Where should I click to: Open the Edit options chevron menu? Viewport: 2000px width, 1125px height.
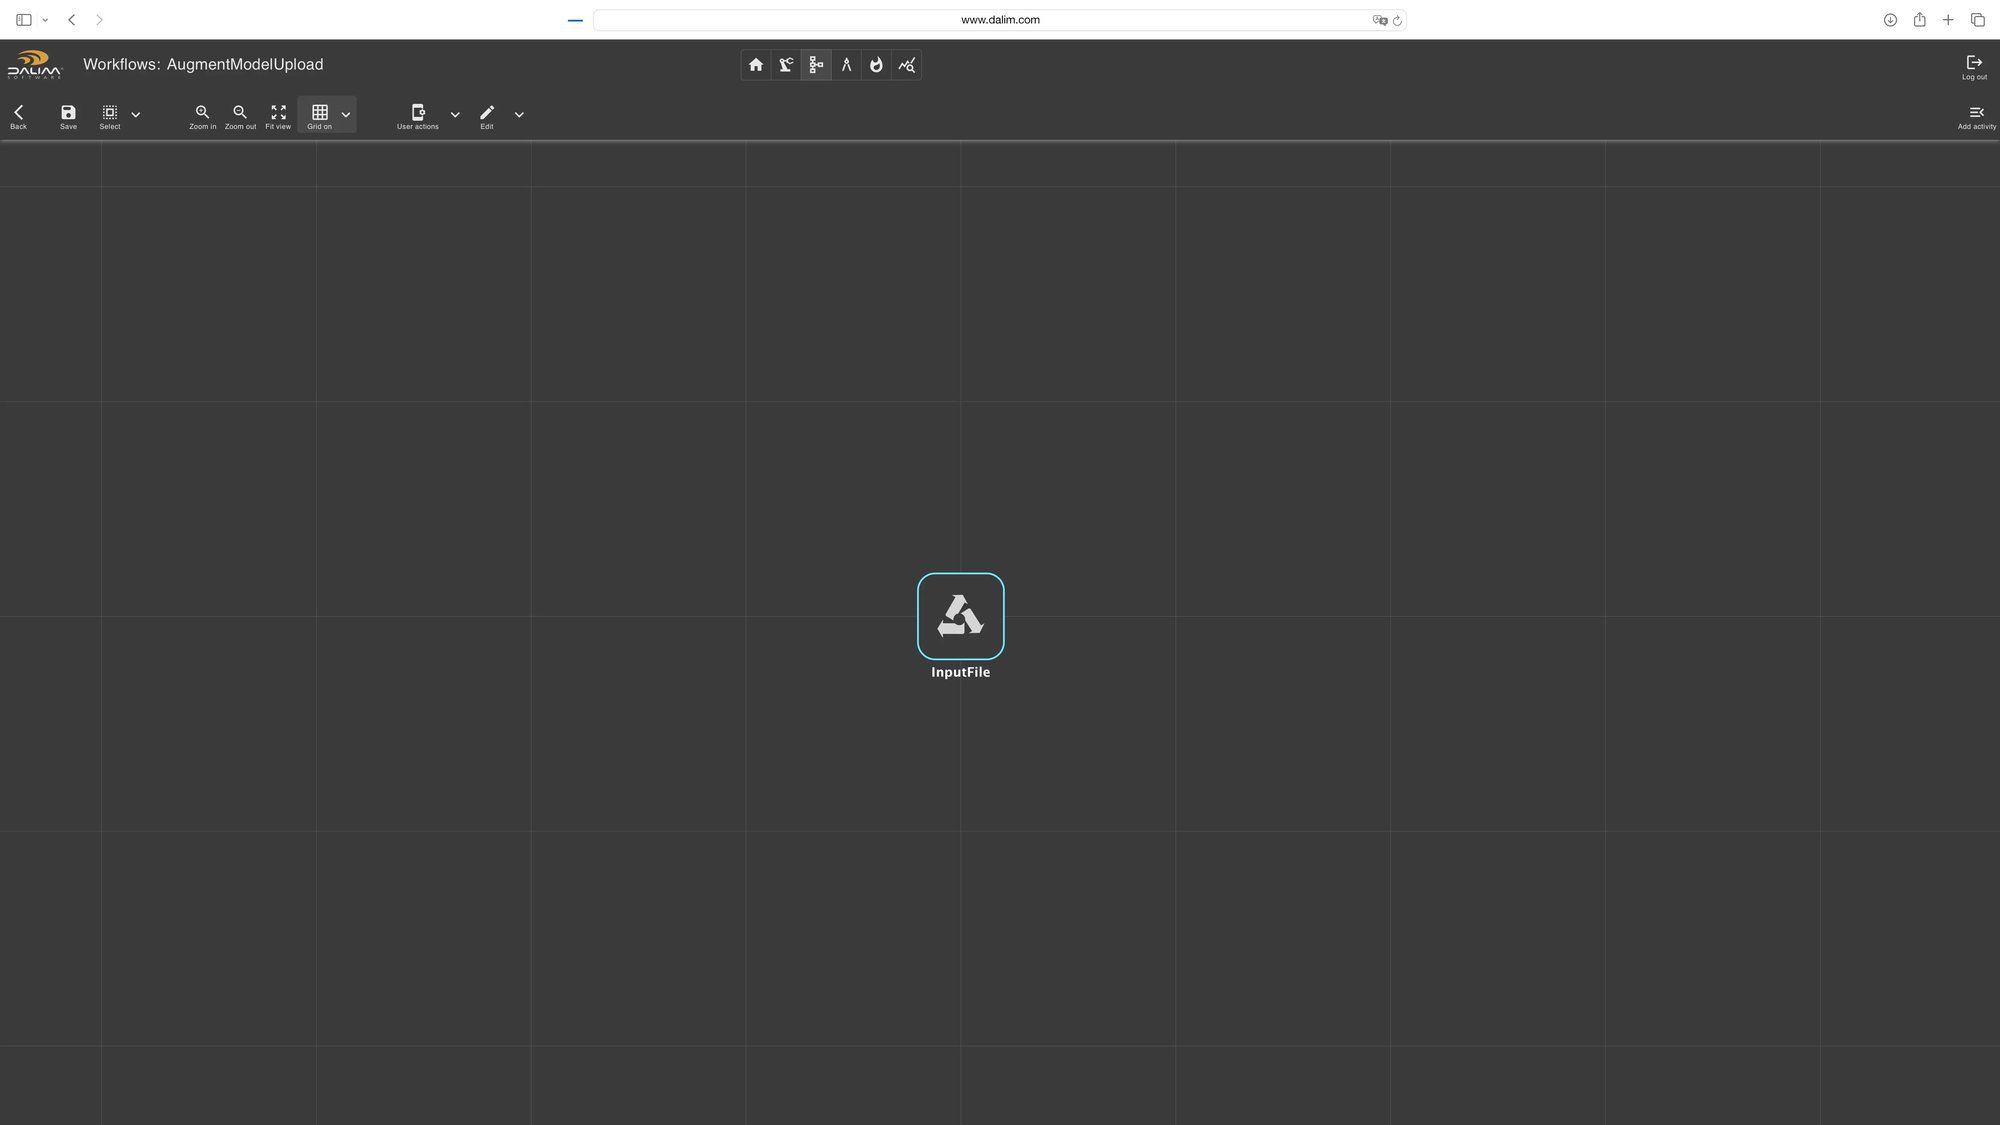[x=519, y=114]
